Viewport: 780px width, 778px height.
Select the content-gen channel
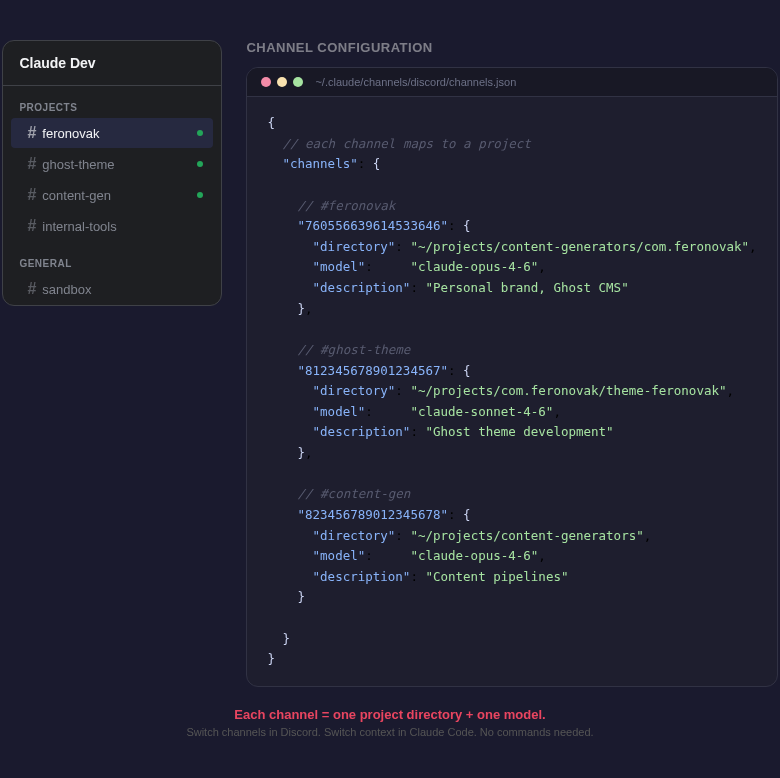click(x=112, y=195)
